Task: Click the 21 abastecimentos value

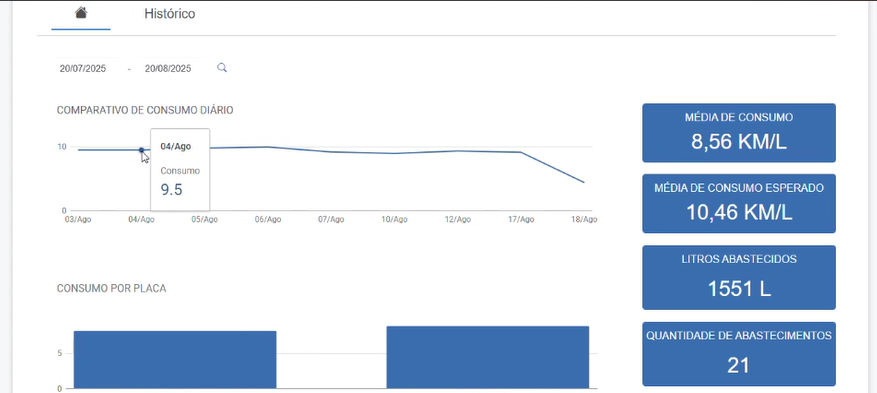Action: (x=738, y=366)
